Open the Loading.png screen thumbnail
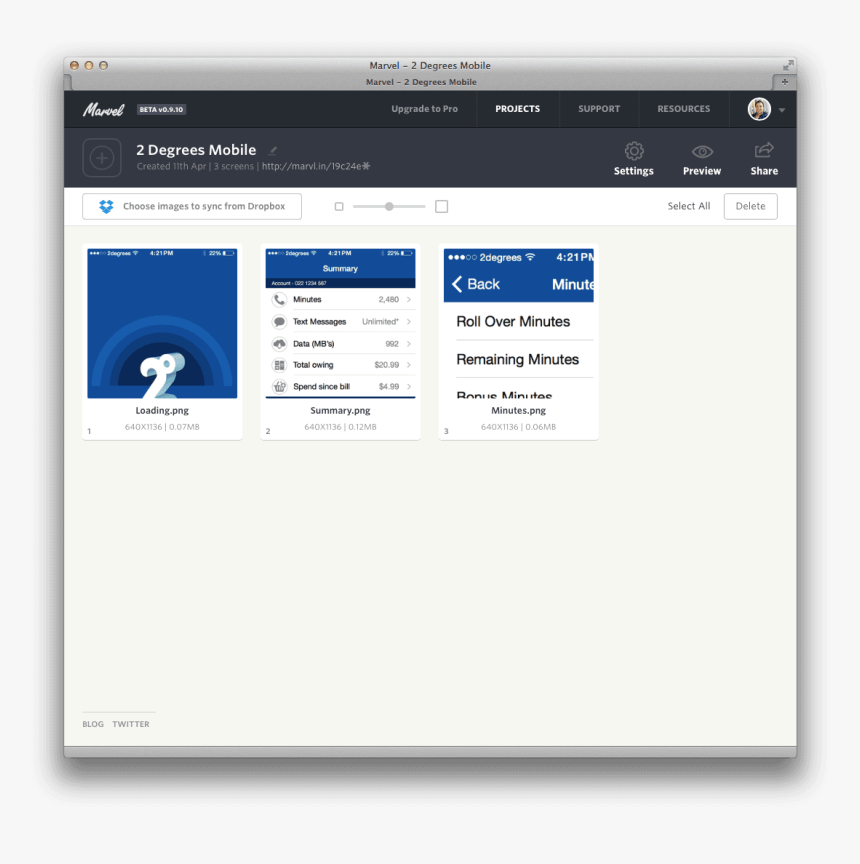860x864 pixels. (162, 323)
